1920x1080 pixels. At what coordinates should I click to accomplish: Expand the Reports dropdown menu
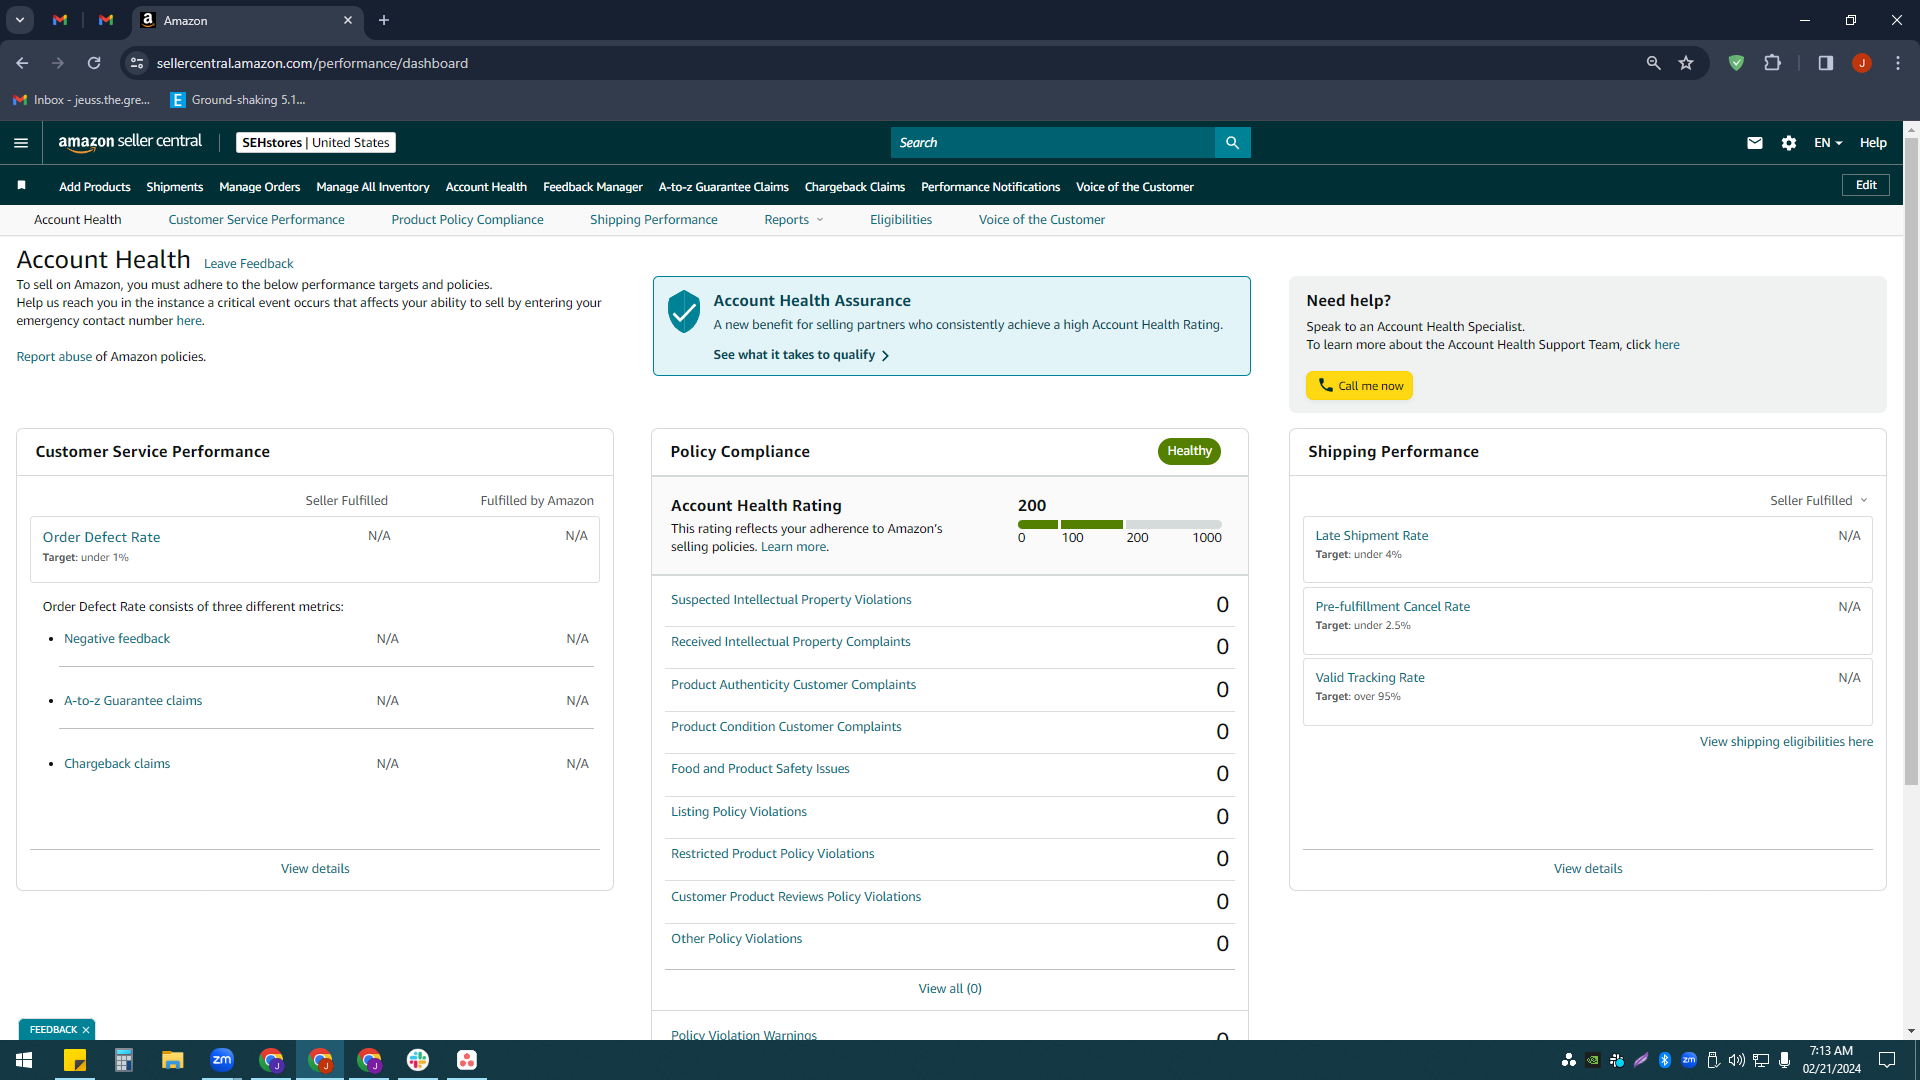[794, 220]
